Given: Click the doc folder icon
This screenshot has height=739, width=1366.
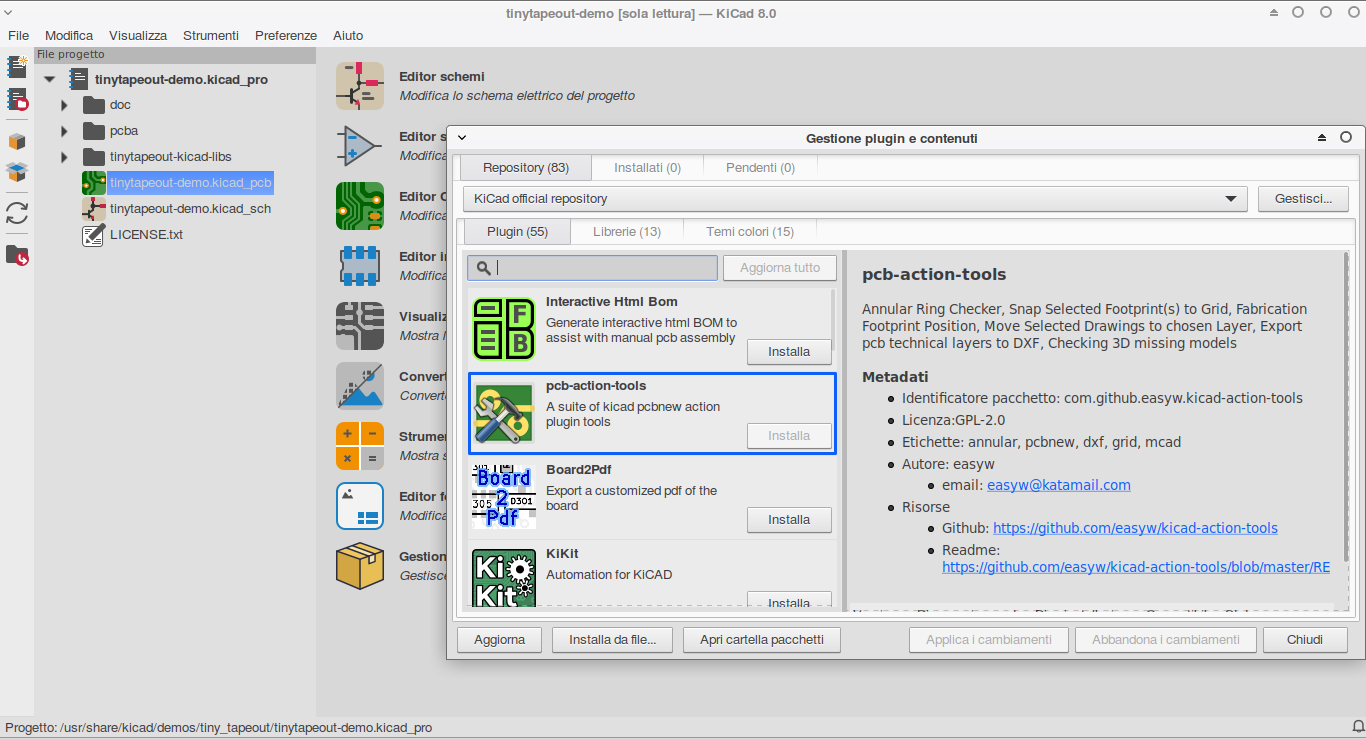Looking at the screenshot, I should tap(94, 105).
